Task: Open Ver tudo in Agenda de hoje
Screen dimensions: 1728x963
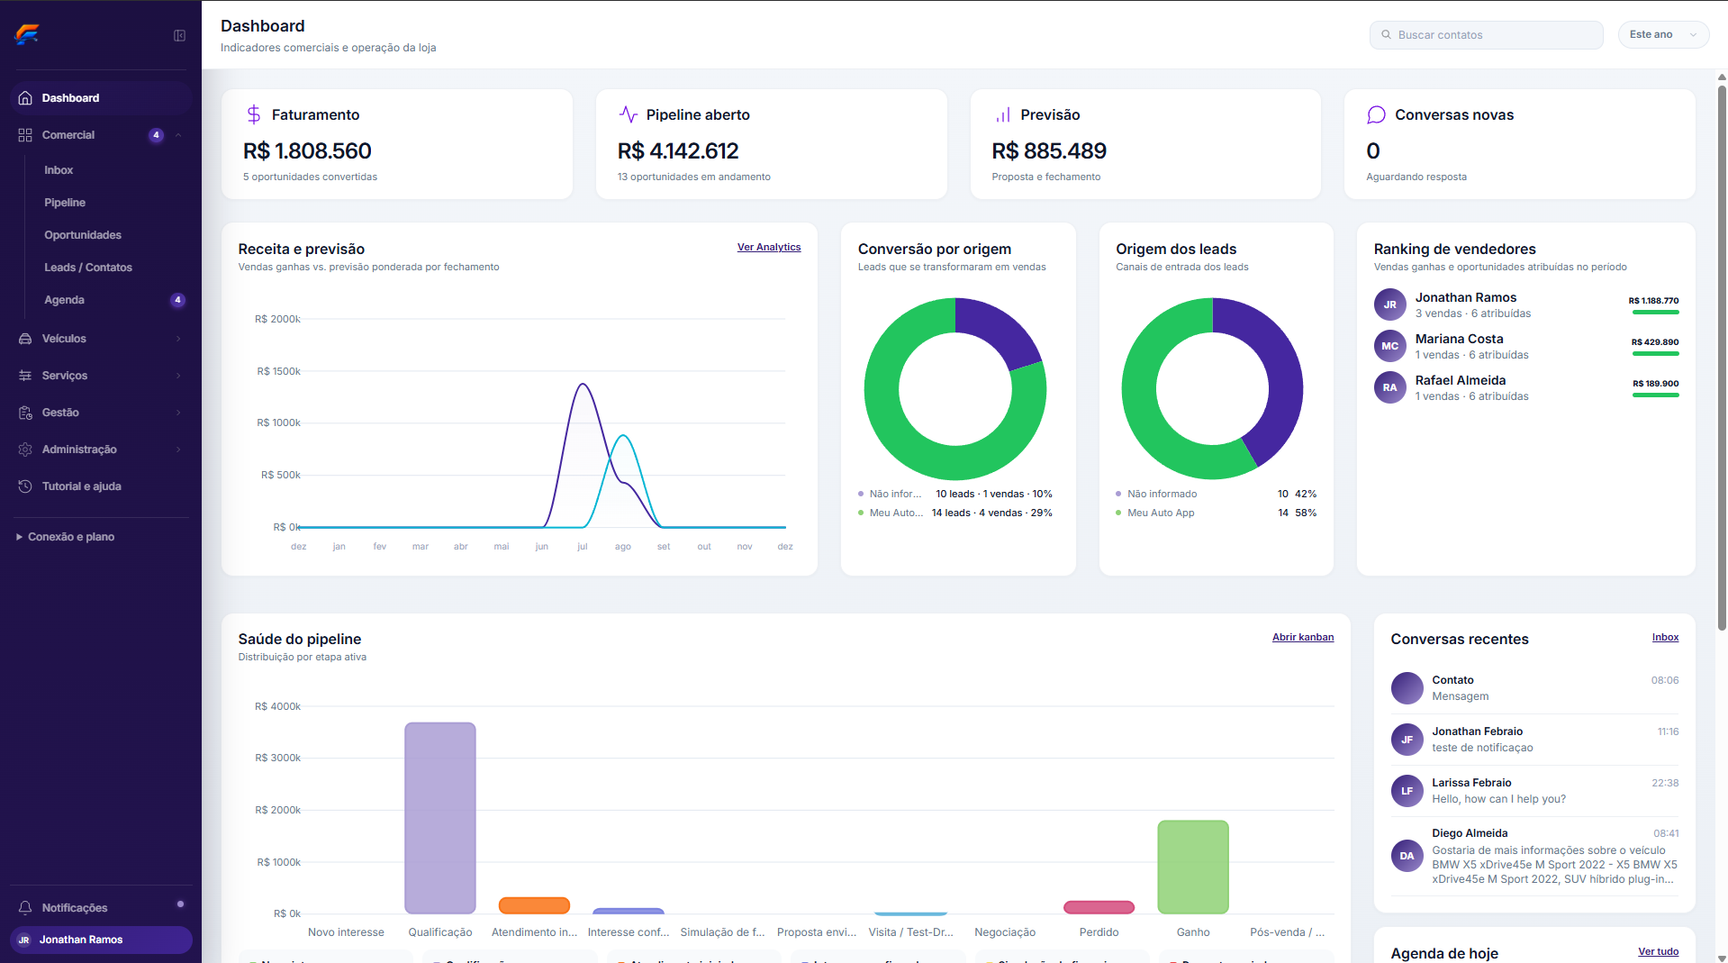Action: tap(1658, 952)
